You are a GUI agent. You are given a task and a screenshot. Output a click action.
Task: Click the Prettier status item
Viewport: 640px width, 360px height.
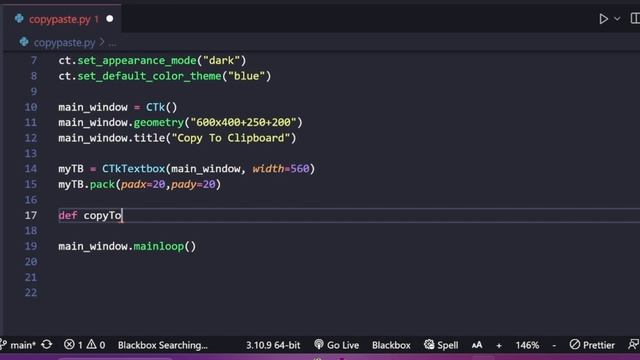click(592, 345)
